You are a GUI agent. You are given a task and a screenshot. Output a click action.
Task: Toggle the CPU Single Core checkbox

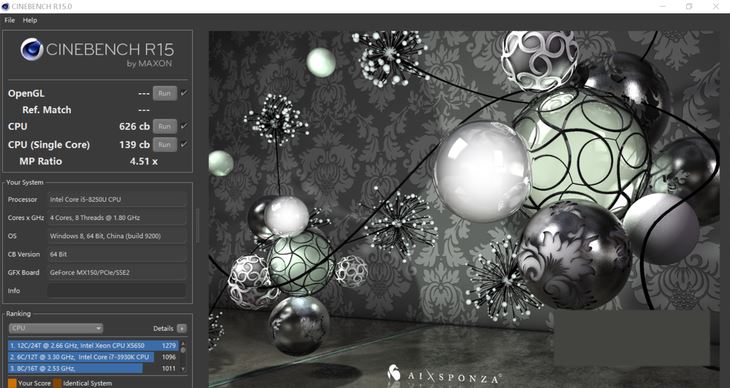coord(184,144)
